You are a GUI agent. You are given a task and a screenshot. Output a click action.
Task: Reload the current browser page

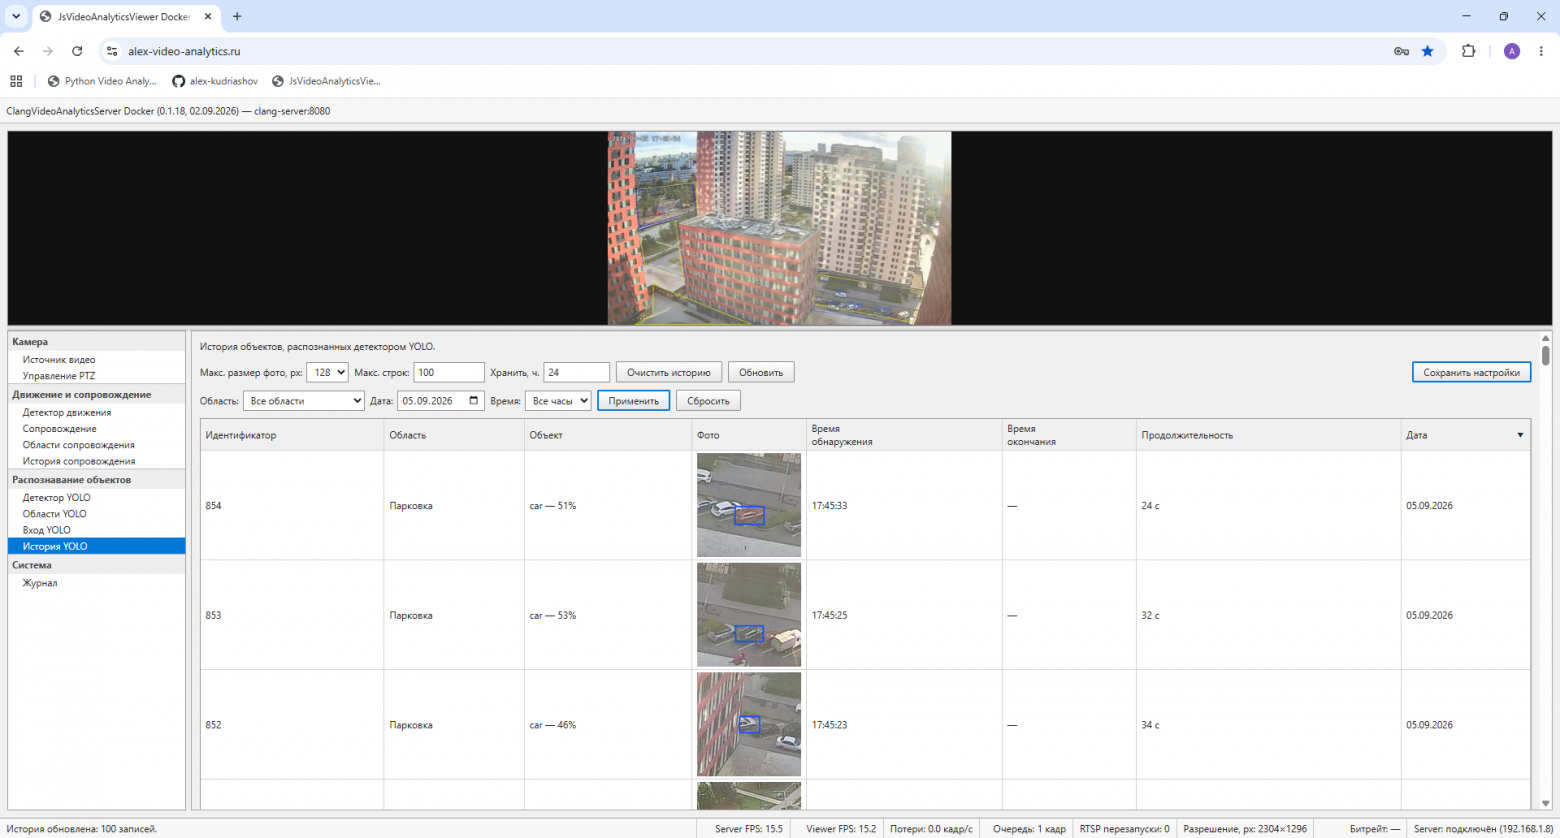coord(77,51)
